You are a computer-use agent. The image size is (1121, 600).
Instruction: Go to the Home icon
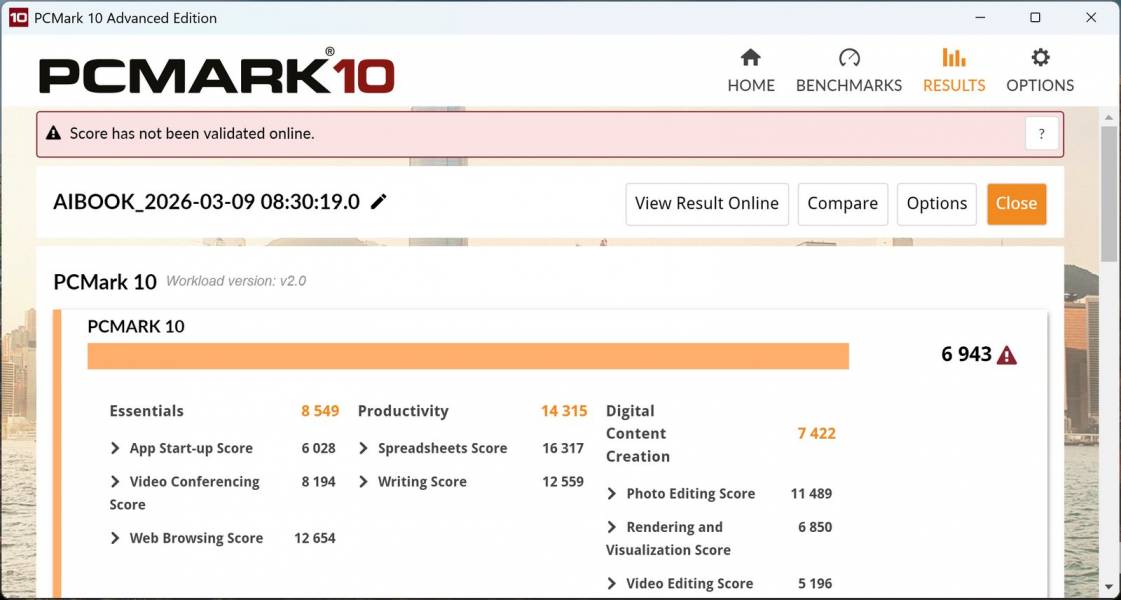tap(750, 58)
